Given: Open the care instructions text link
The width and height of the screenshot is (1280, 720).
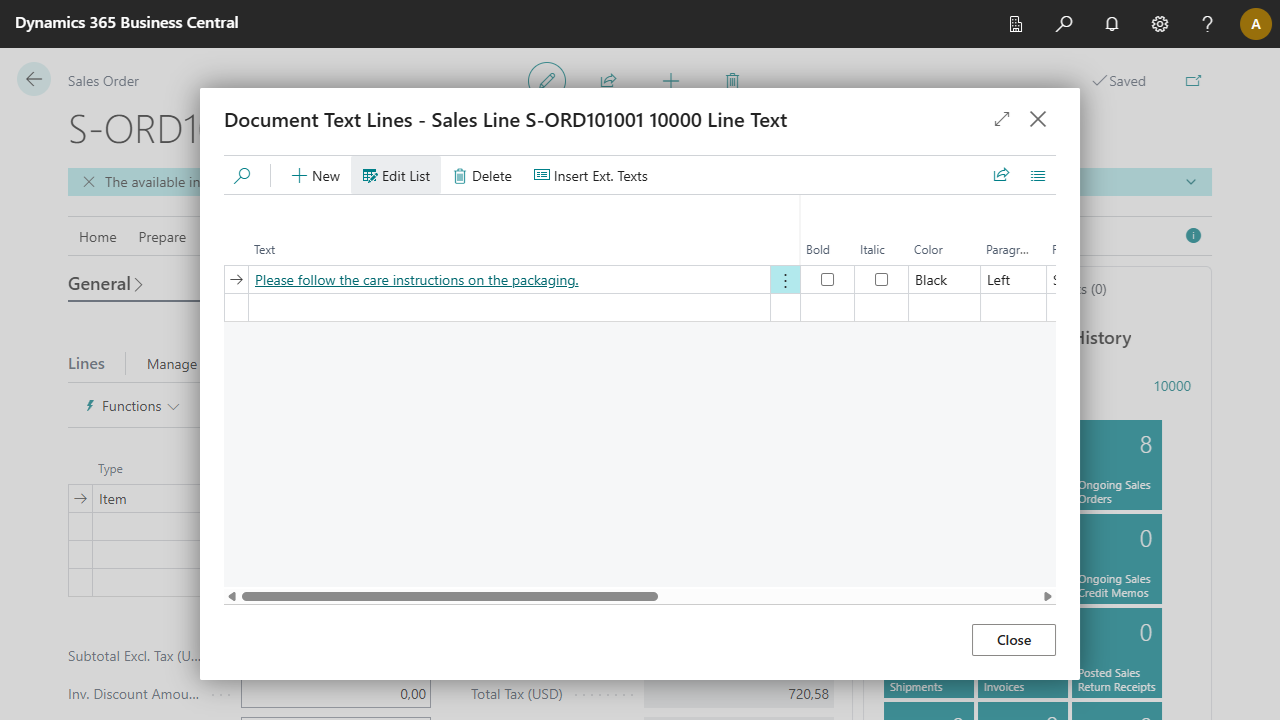Looking at the screenshot, I should pyautogui.click(x=416, y=281).
